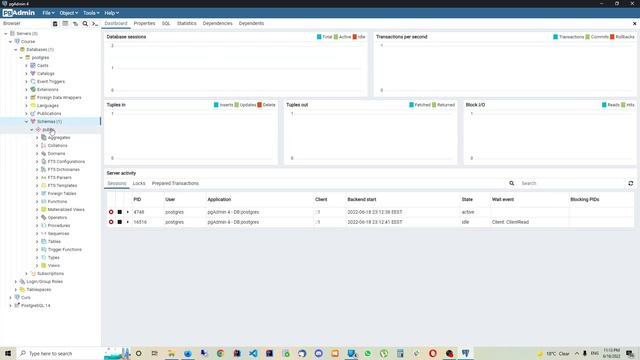640x360 pixels.
Task: Select the Sessions tab in Server activity
Action: click(x=117, y=184)
